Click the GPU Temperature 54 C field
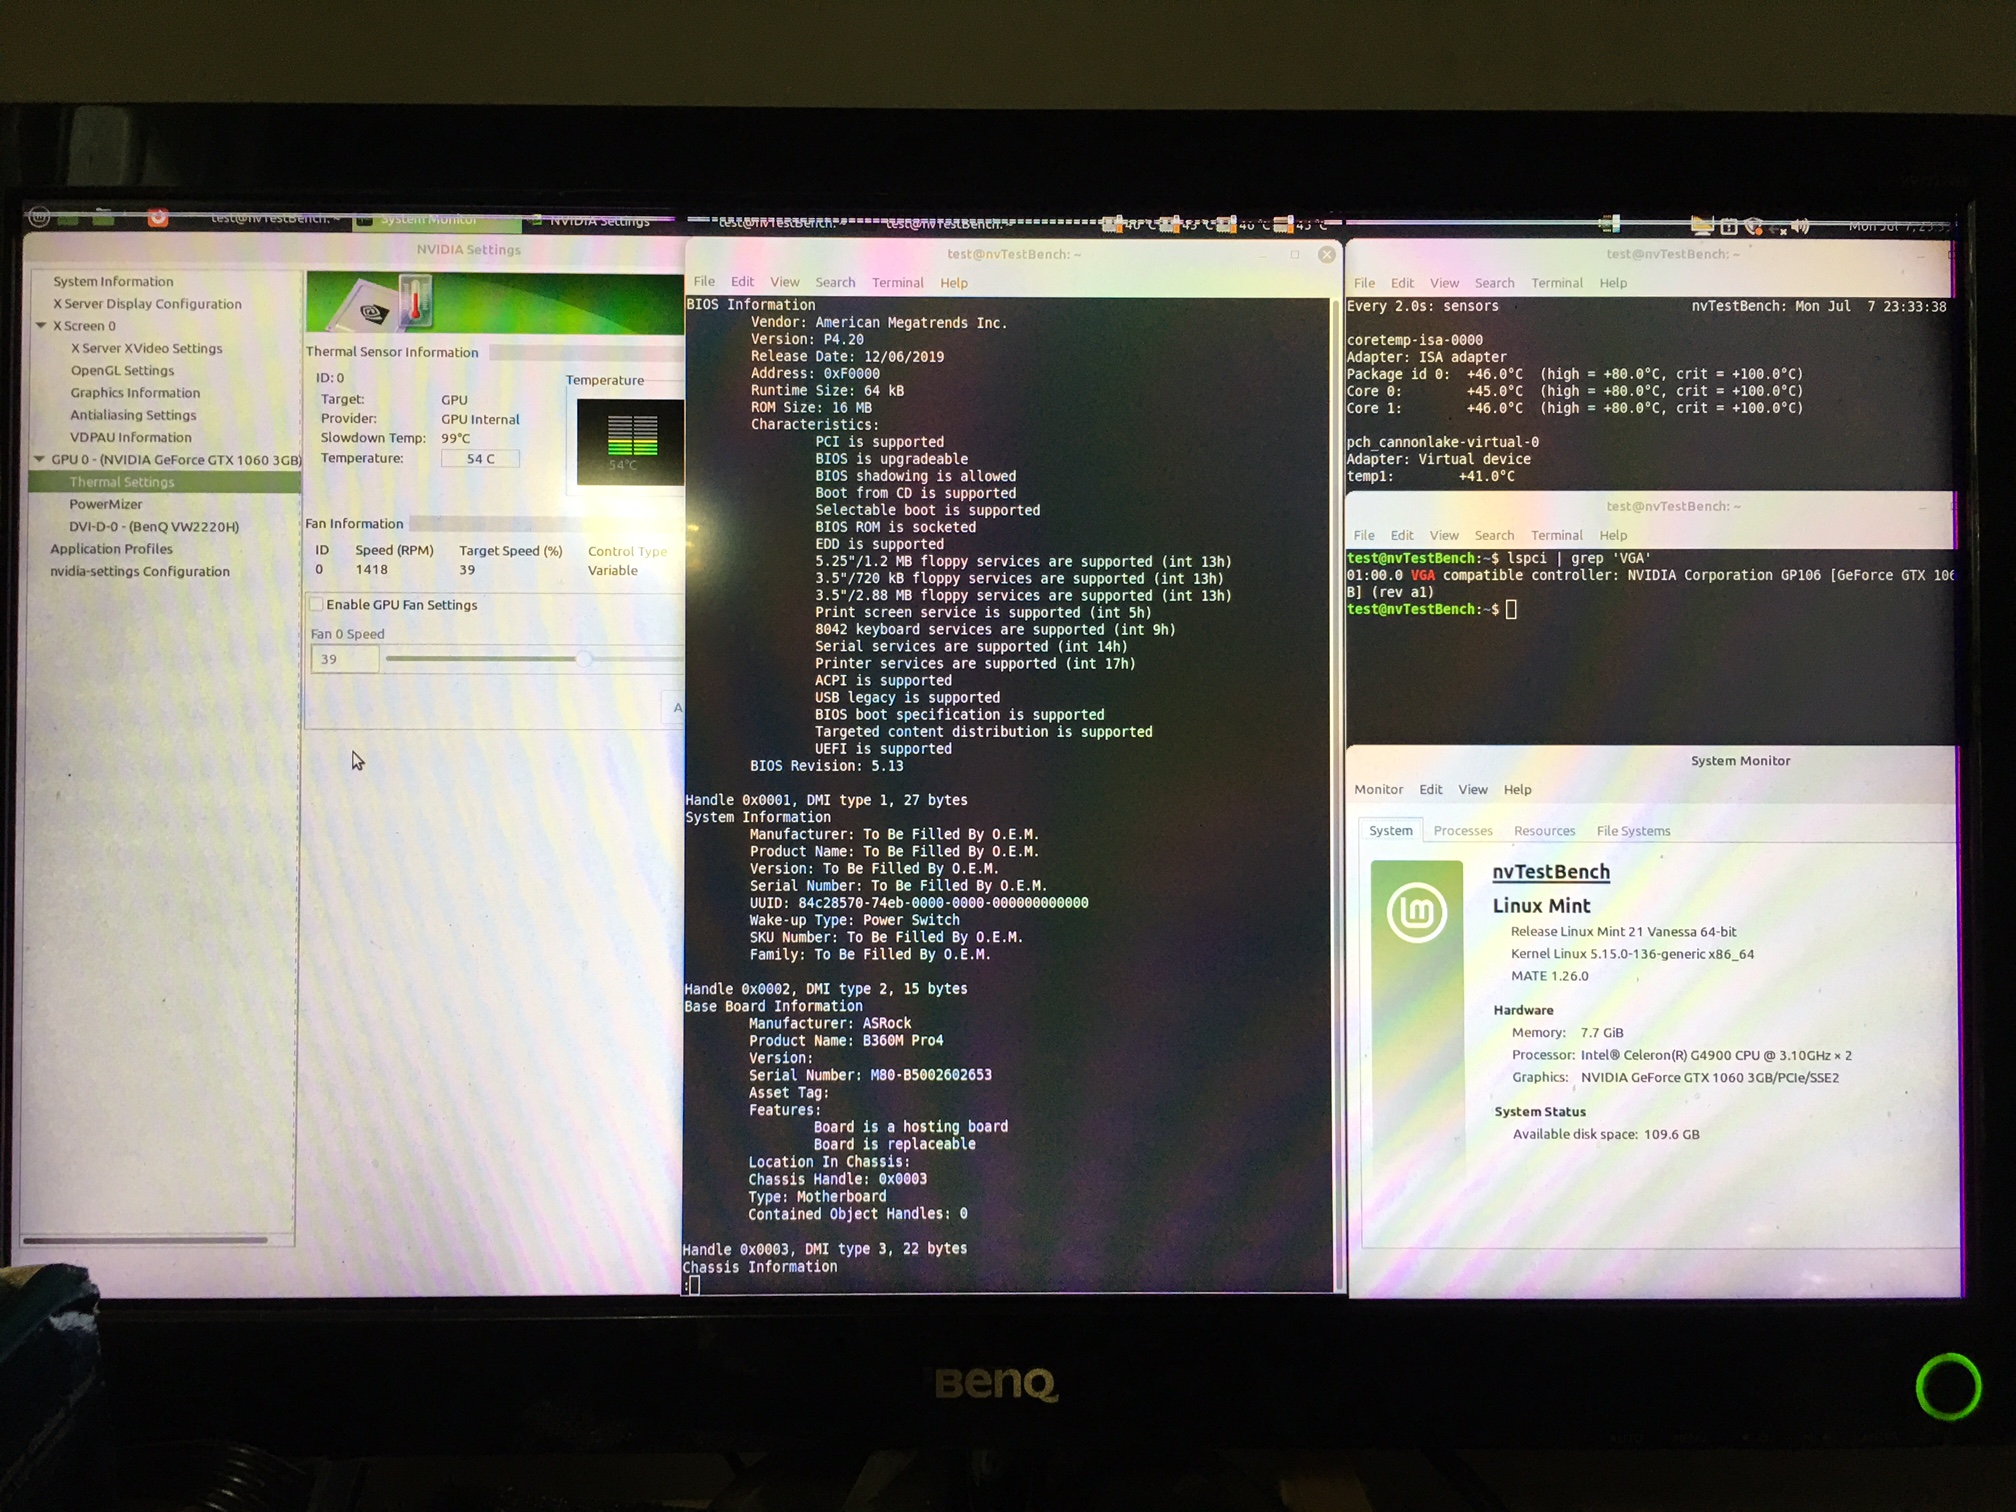The image size is (2016, 1512). pos(481,458)
